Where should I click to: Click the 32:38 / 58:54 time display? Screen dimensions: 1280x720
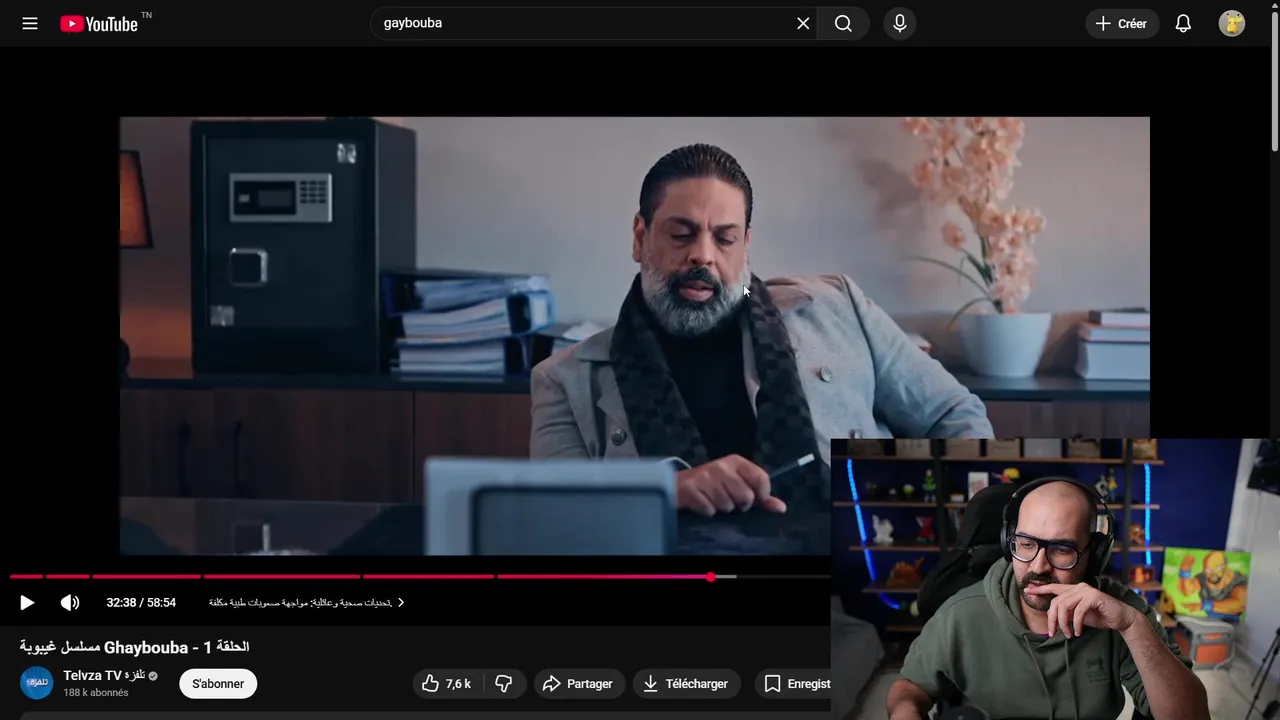click(x=141, y=602)
